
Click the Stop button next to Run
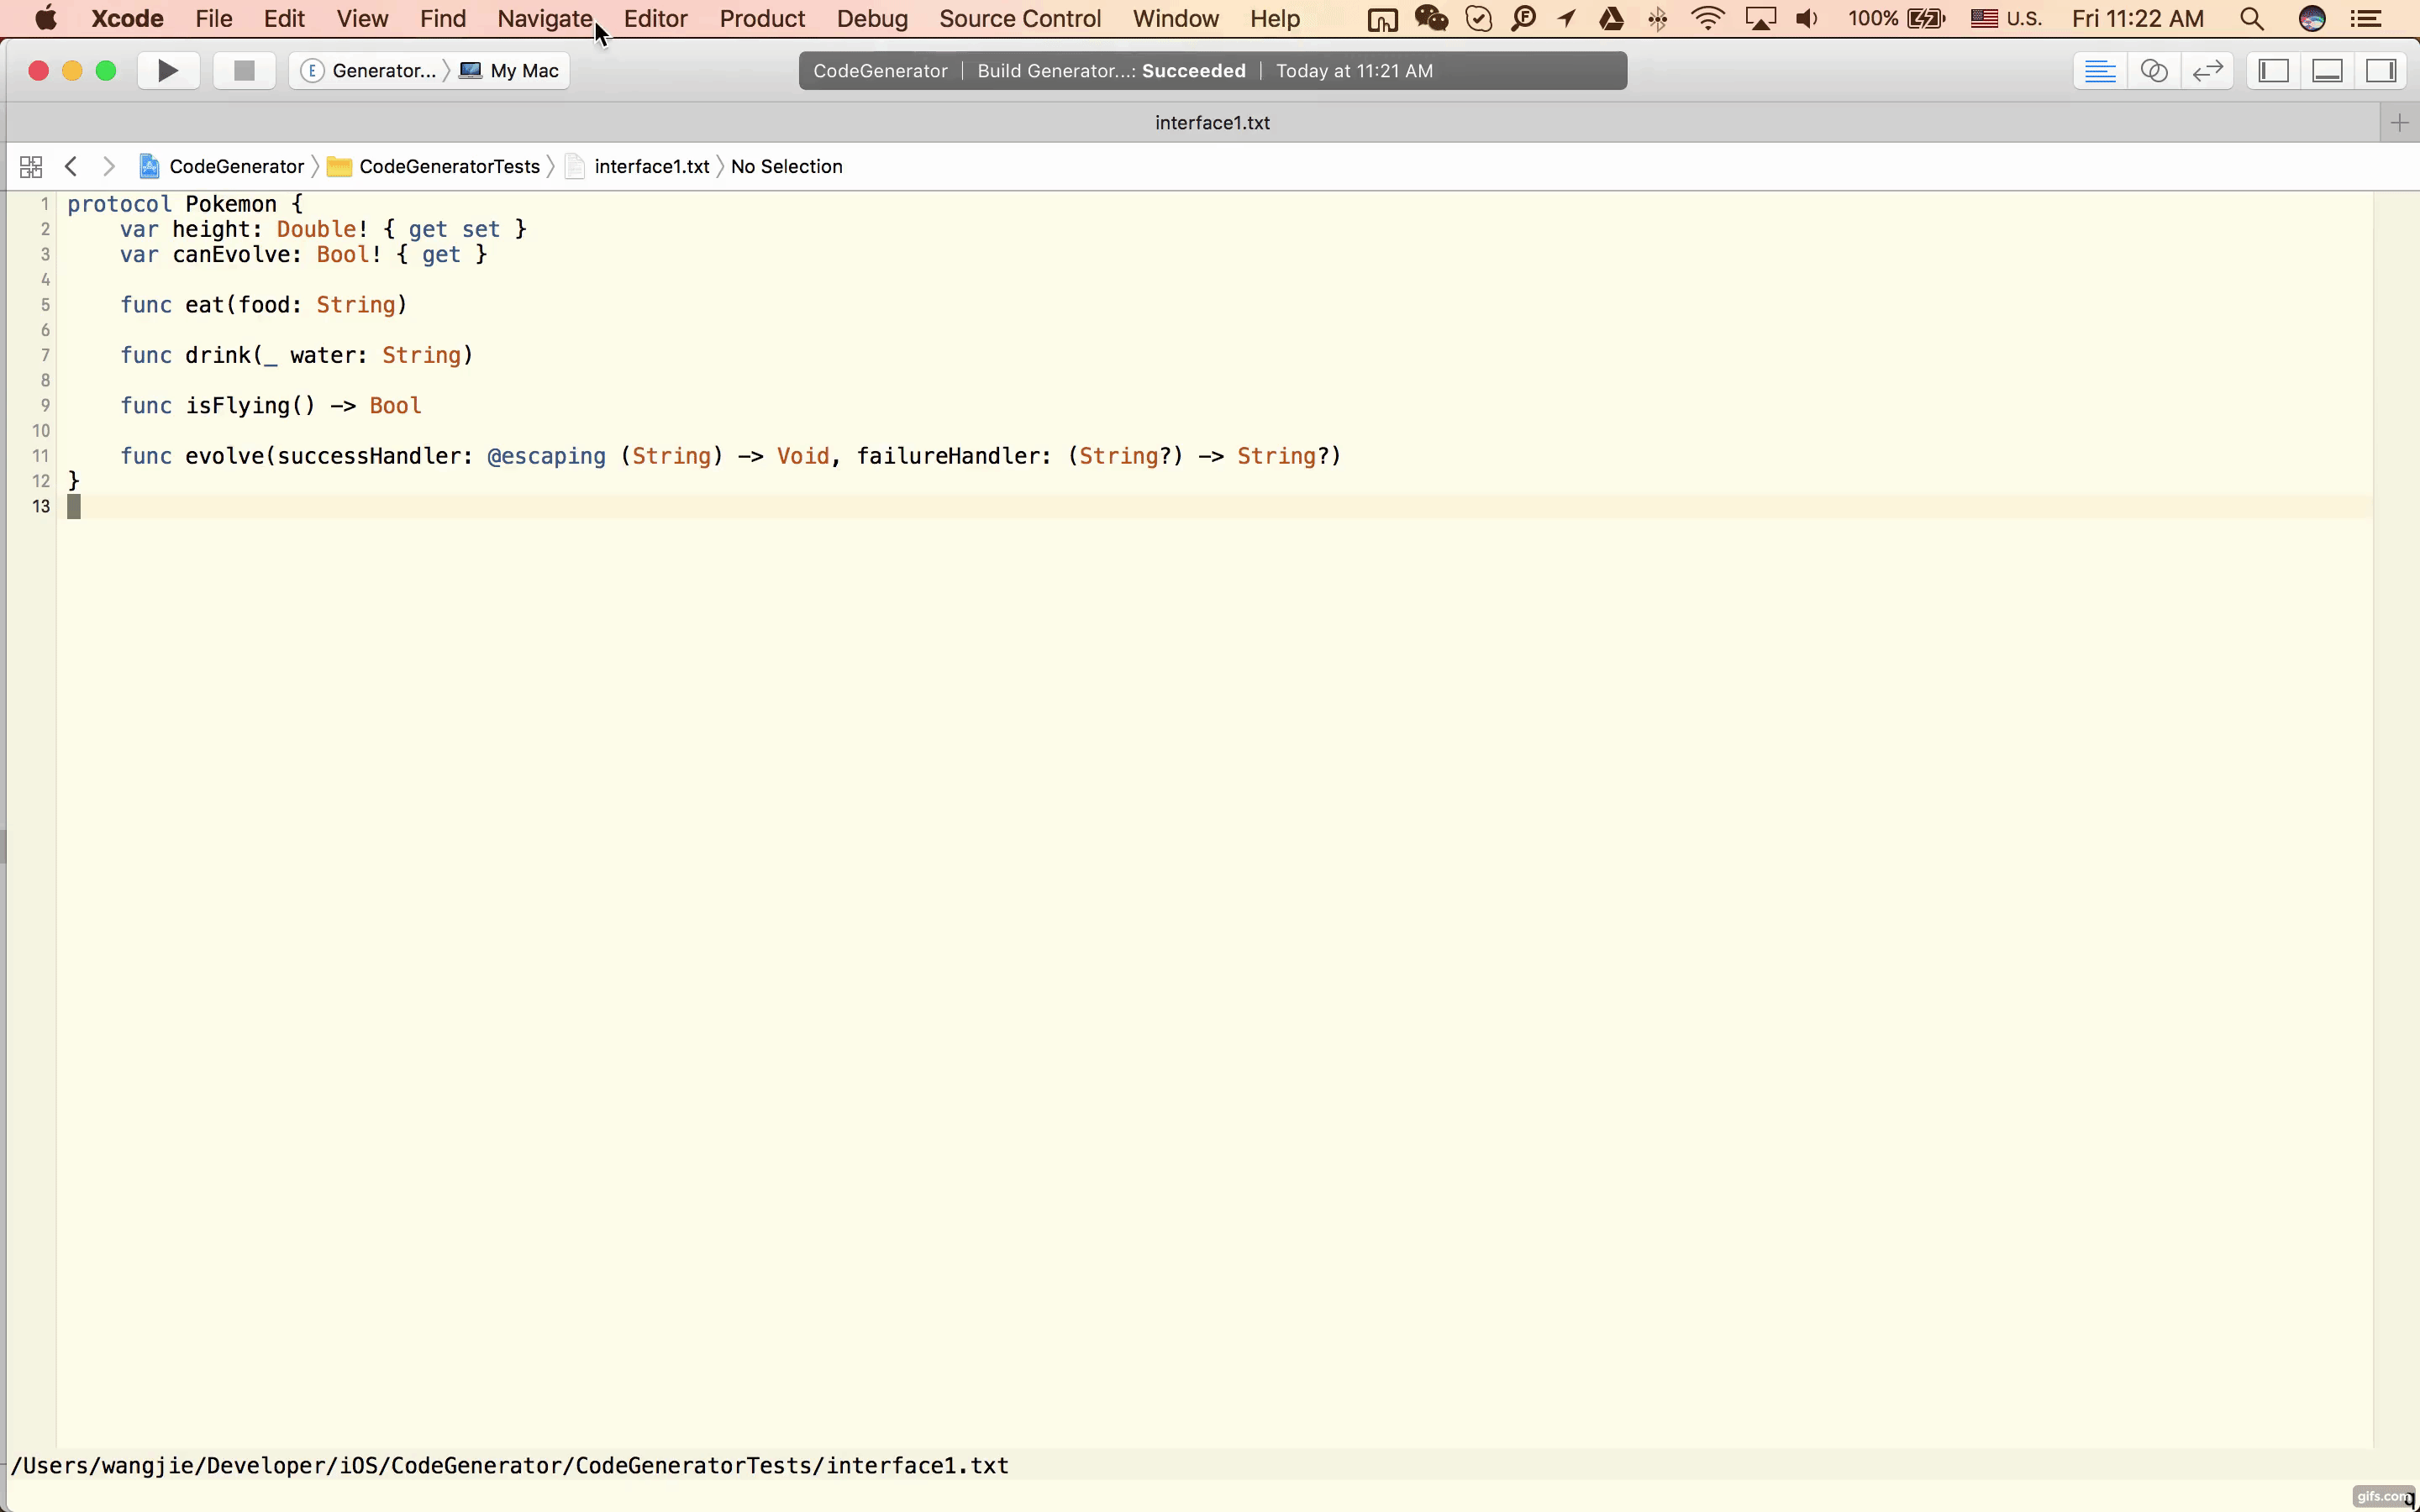coord(242,70)
